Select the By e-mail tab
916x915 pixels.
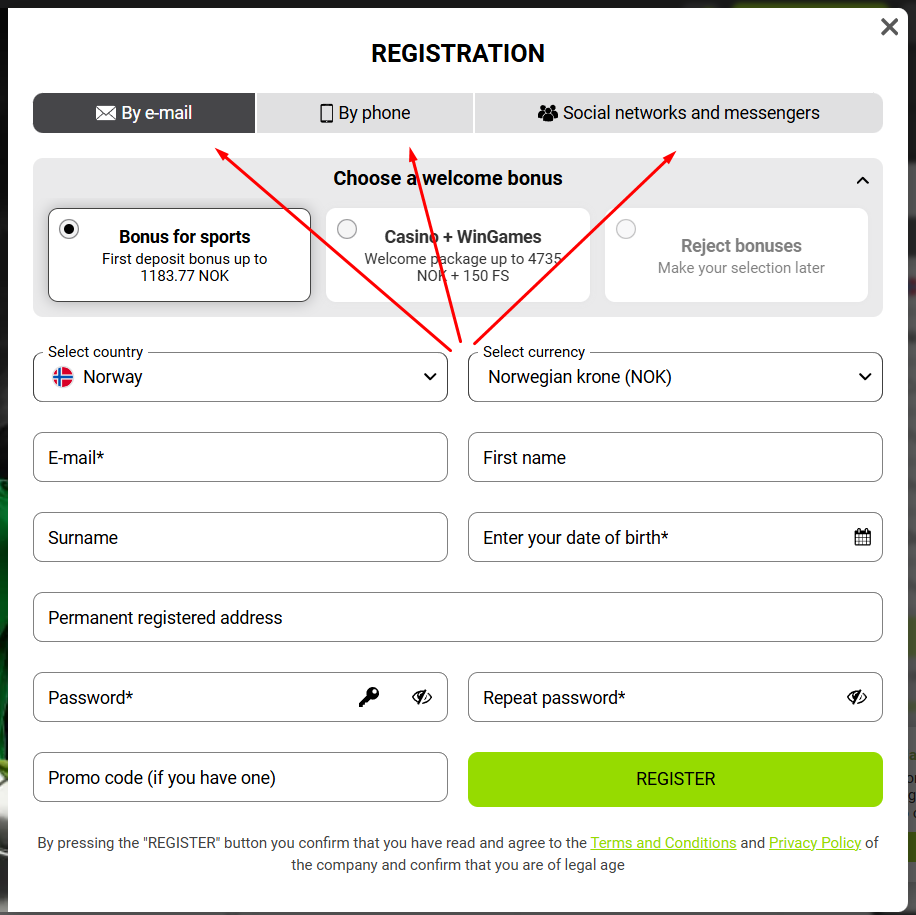[x=144, y=113]
